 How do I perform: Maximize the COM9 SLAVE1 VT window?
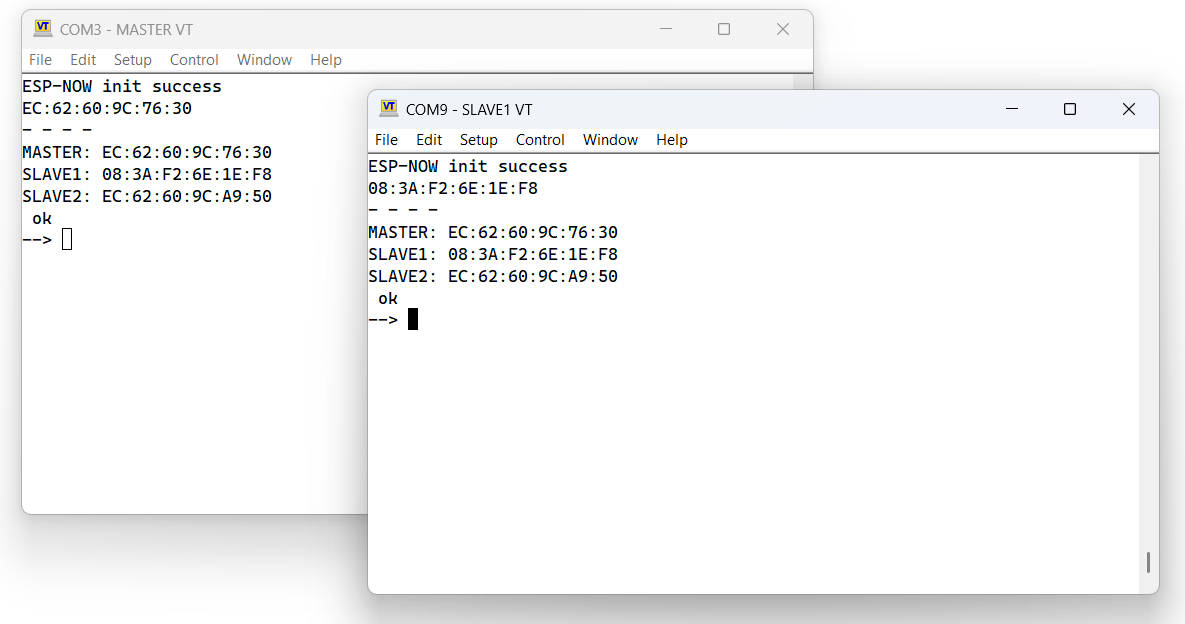pyautogui.click(x=1070, y=109)
